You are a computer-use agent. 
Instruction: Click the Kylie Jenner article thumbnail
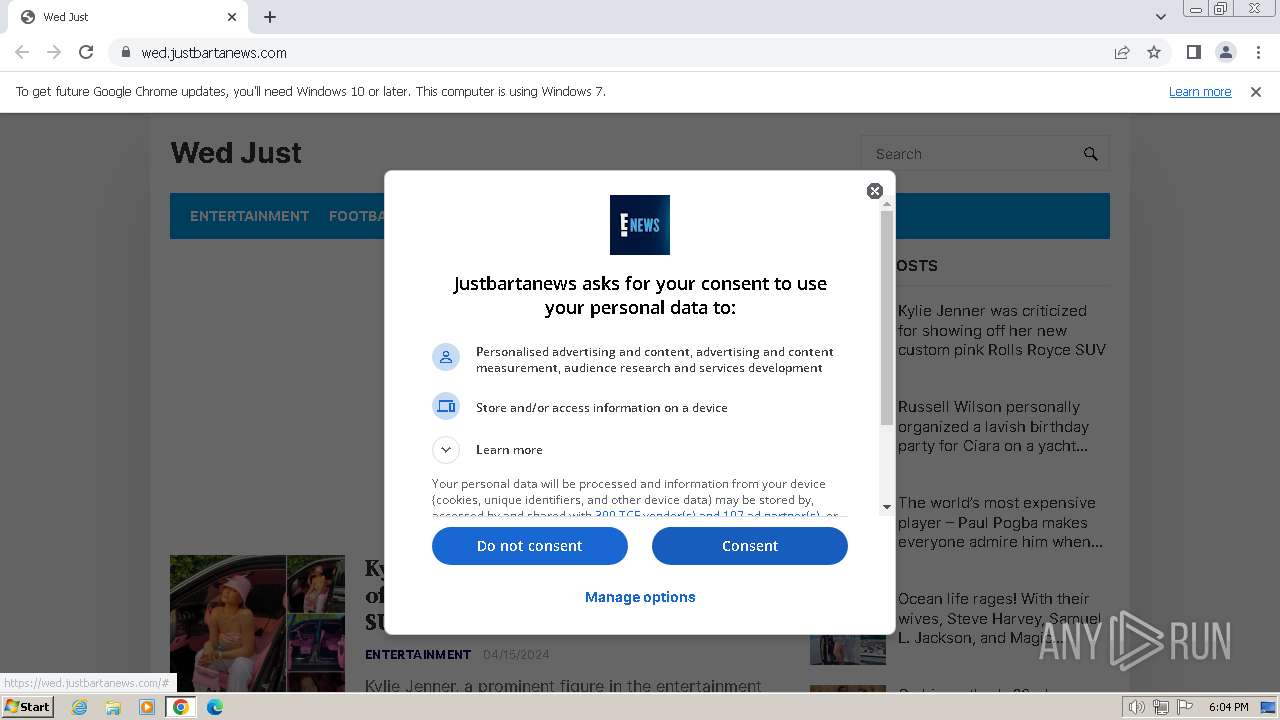point(257,624)
